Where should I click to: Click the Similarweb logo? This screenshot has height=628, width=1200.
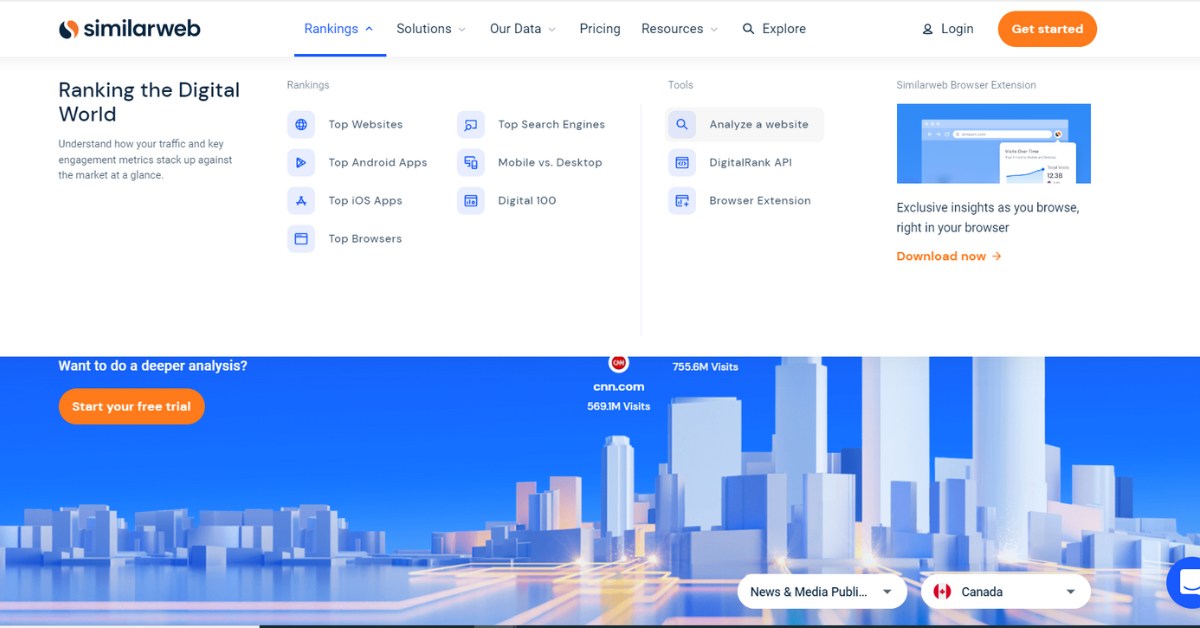click(129, 29)
